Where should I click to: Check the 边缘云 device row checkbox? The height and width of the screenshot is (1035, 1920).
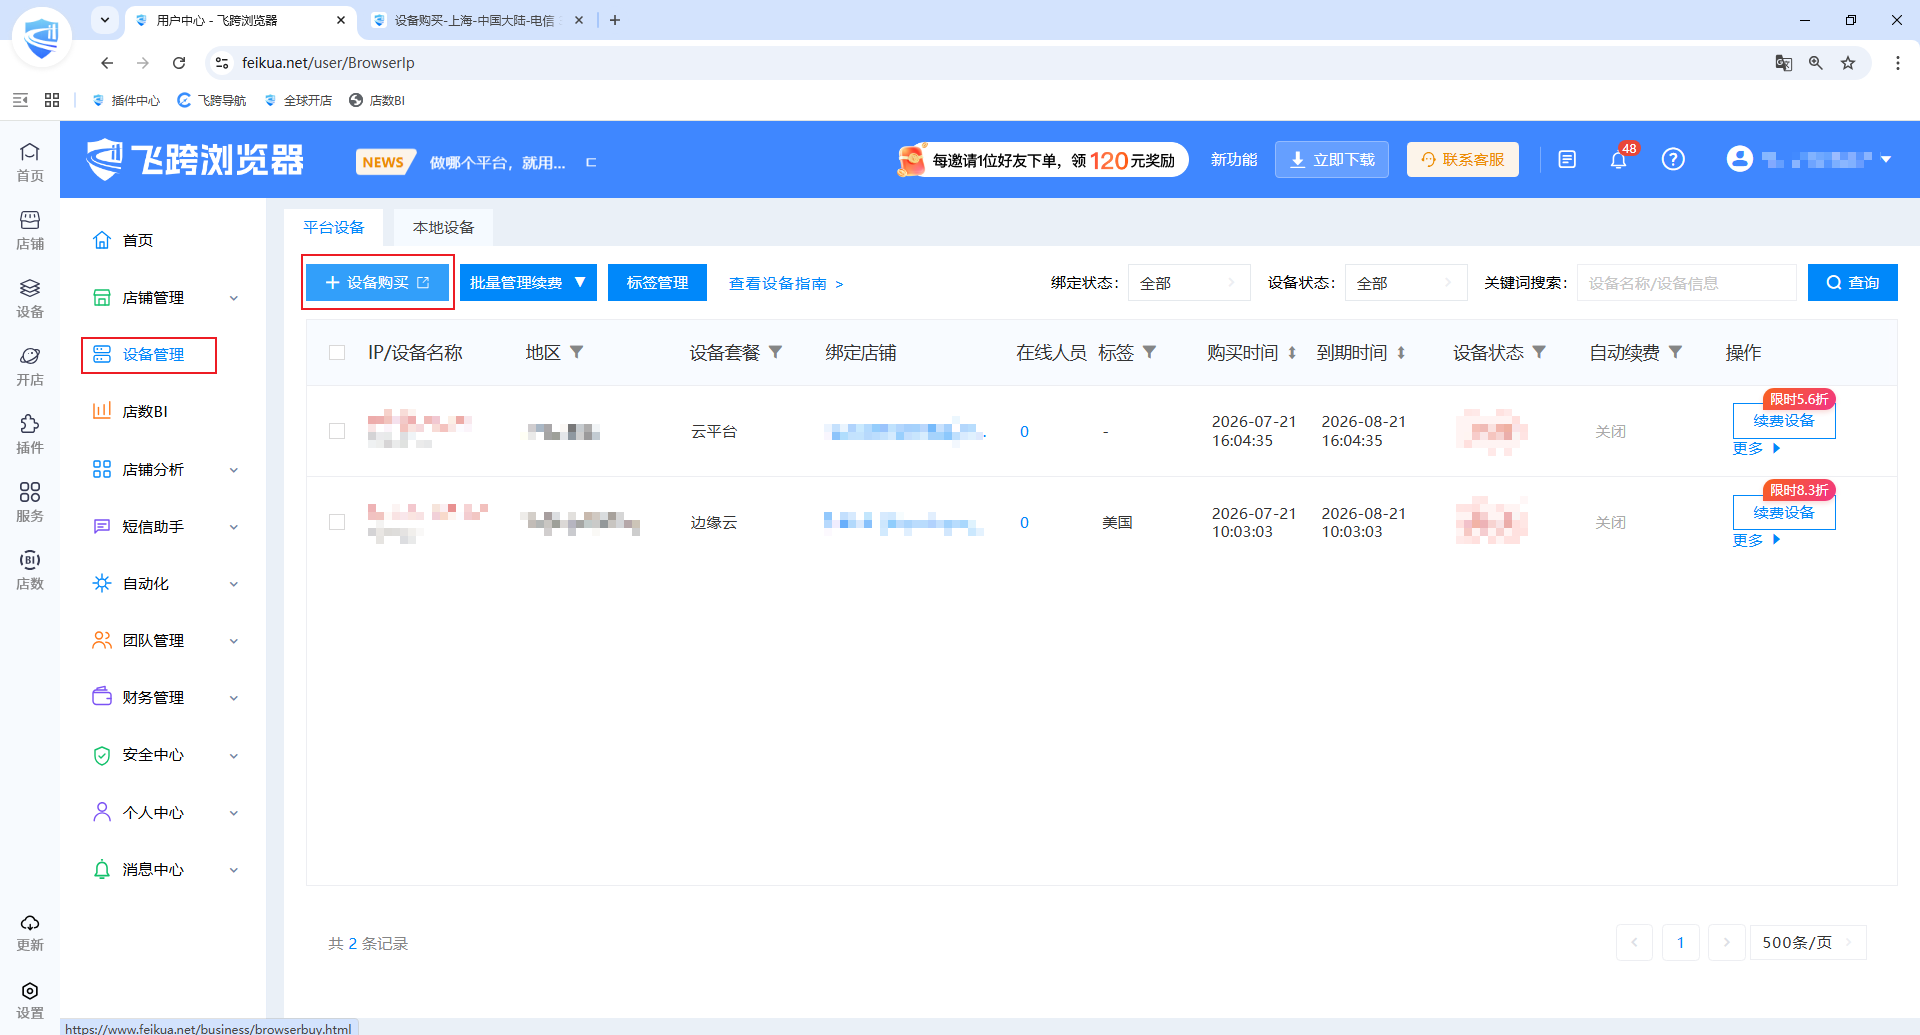pos(337,522)
